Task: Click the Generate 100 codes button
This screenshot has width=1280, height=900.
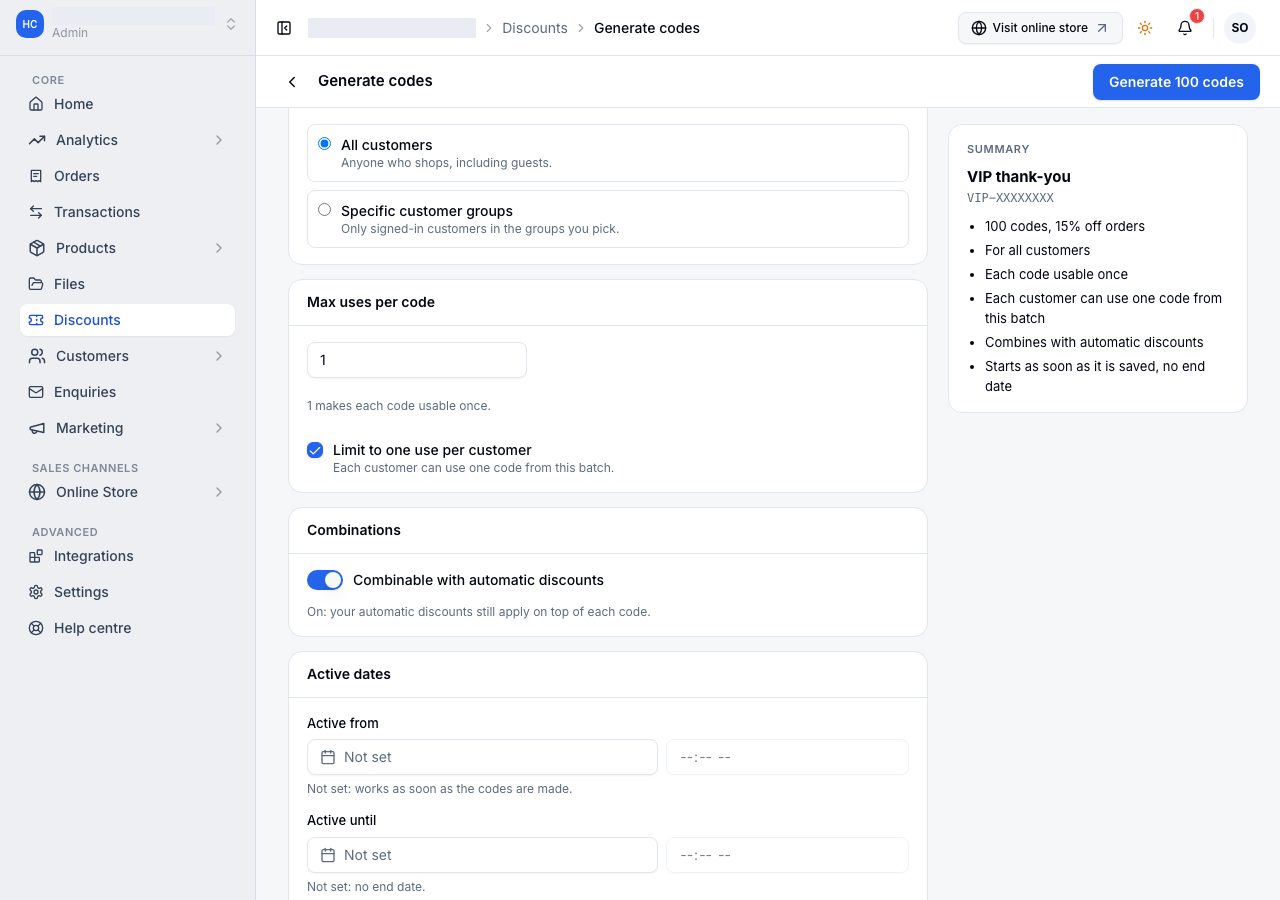Action: point(1176,82)
